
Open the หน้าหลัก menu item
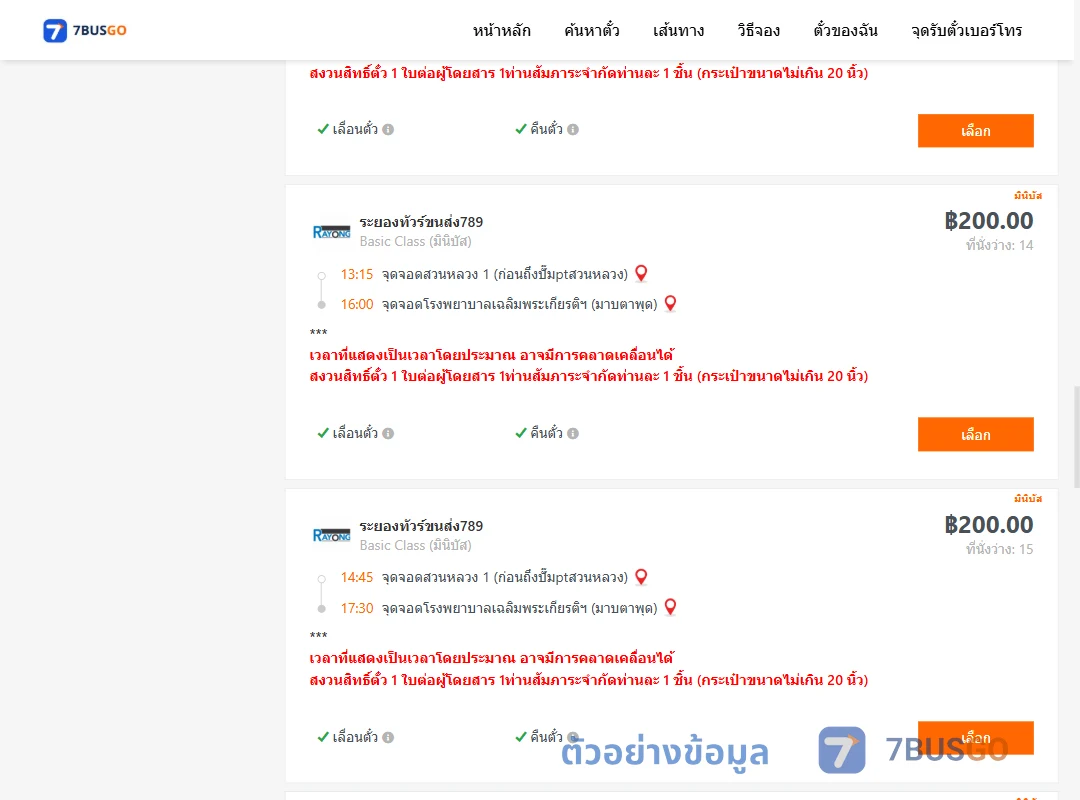pos(501,30)
